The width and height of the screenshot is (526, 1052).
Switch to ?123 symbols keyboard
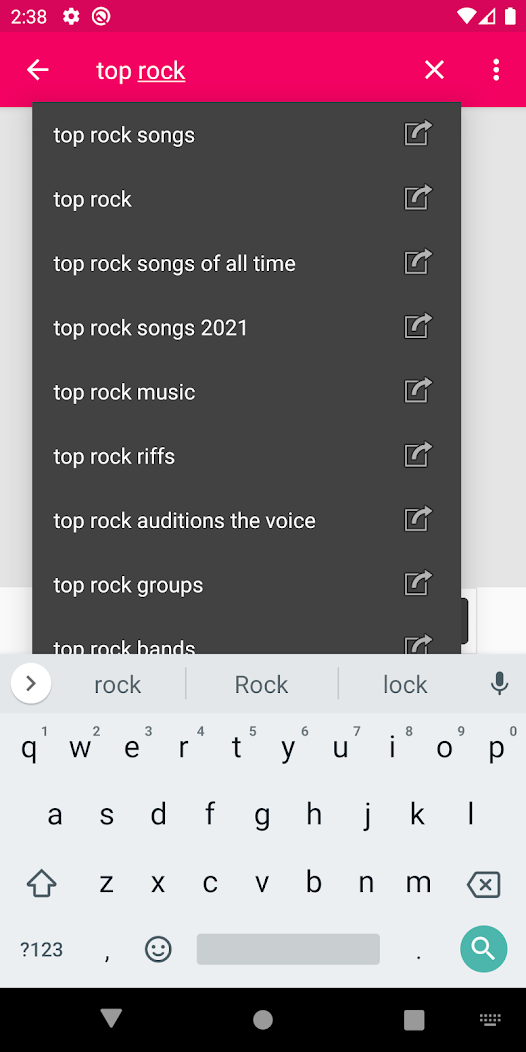42,949
